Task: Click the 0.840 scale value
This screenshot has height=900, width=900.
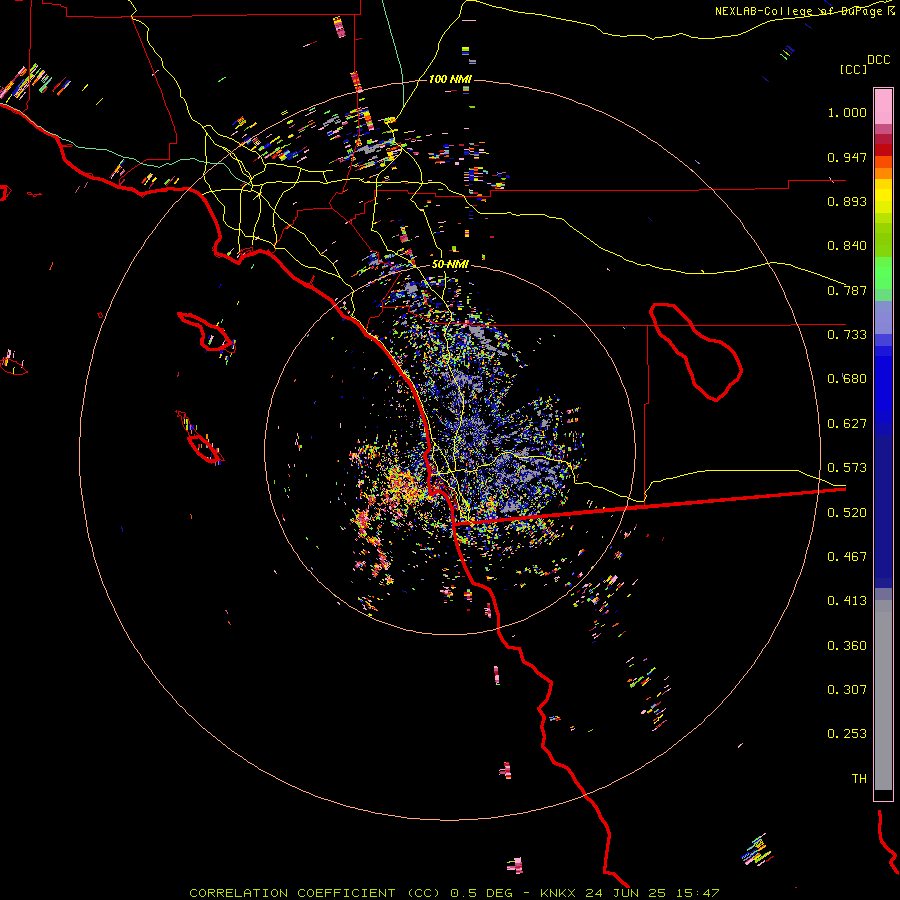Action: (x=847, y=246)
